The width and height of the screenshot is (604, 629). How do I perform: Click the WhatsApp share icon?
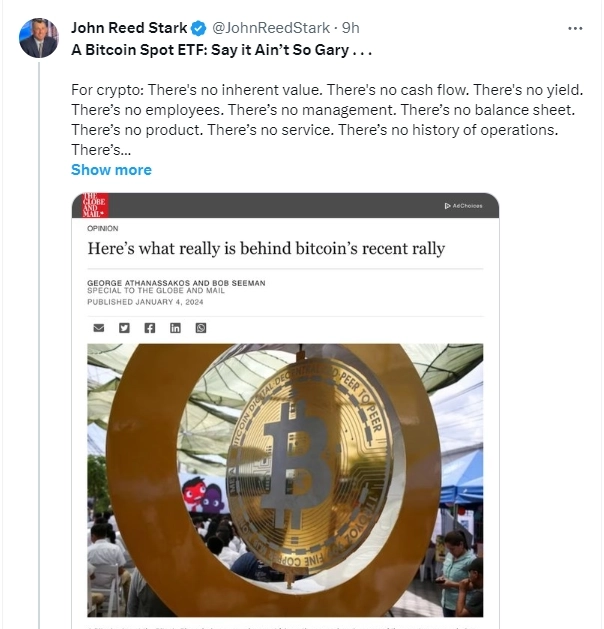click(201, 328)
